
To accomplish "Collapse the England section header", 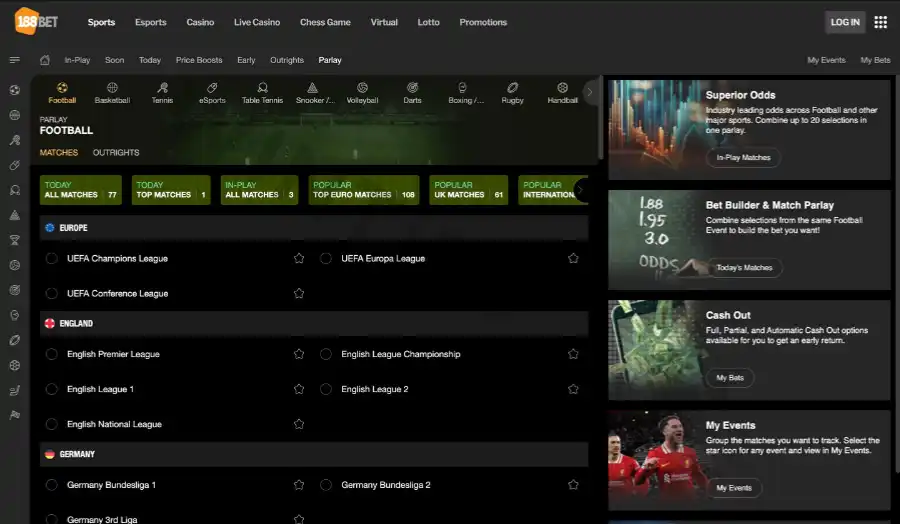I will click(314, 323).
